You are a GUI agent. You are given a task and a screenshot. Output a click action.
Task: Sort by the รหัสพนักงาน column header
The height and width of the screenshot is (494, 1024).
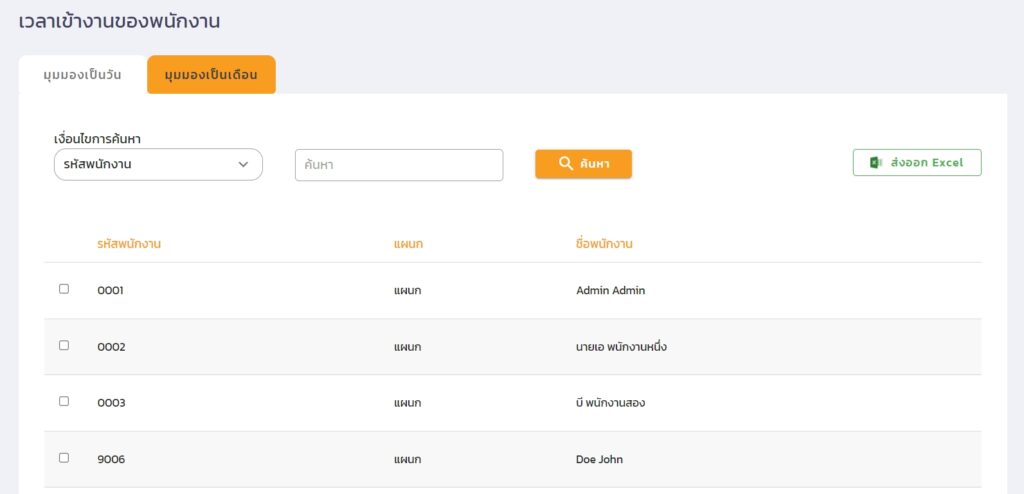pyautogui.click(x=129, y=244)
